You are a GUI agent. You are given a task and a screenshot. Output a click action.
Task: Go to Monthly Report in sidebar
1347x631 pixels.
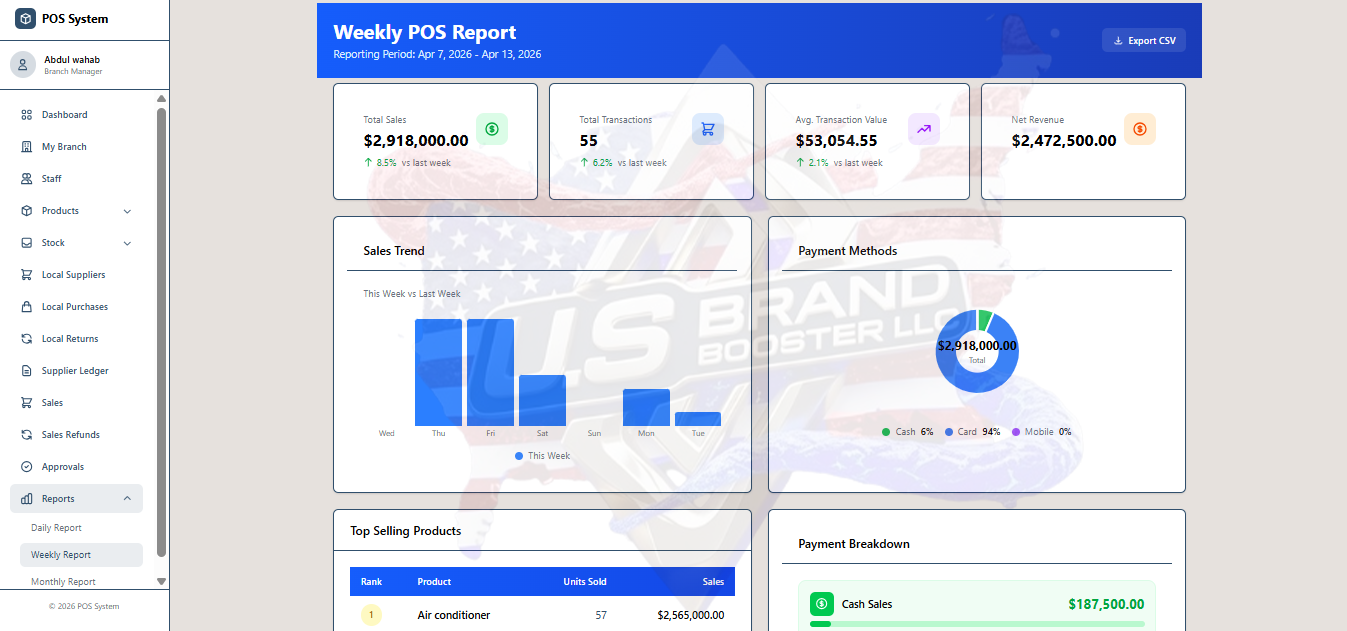pos(63,582)
